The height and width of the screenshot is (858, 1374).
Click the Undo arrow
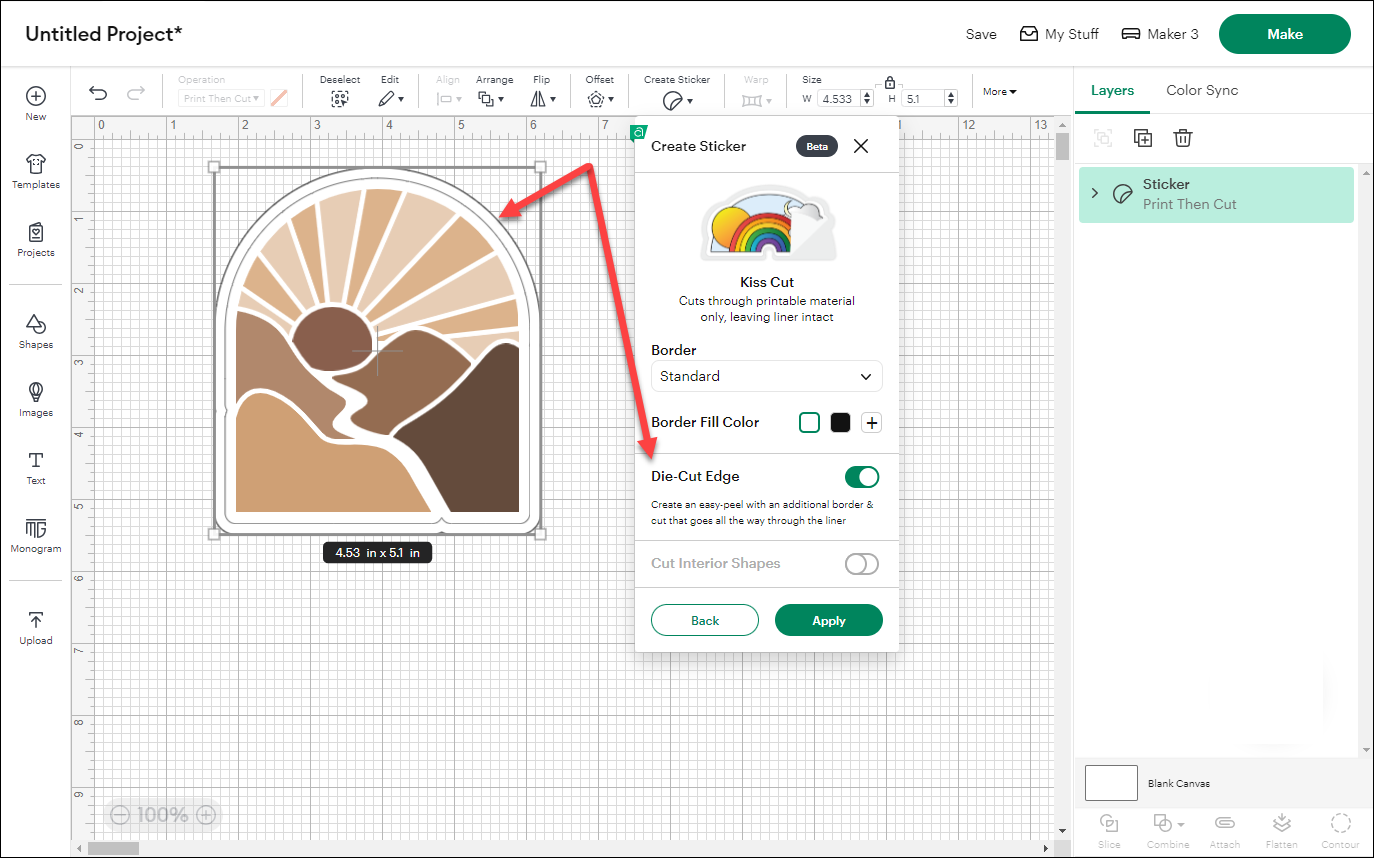(x=97, y=91)
